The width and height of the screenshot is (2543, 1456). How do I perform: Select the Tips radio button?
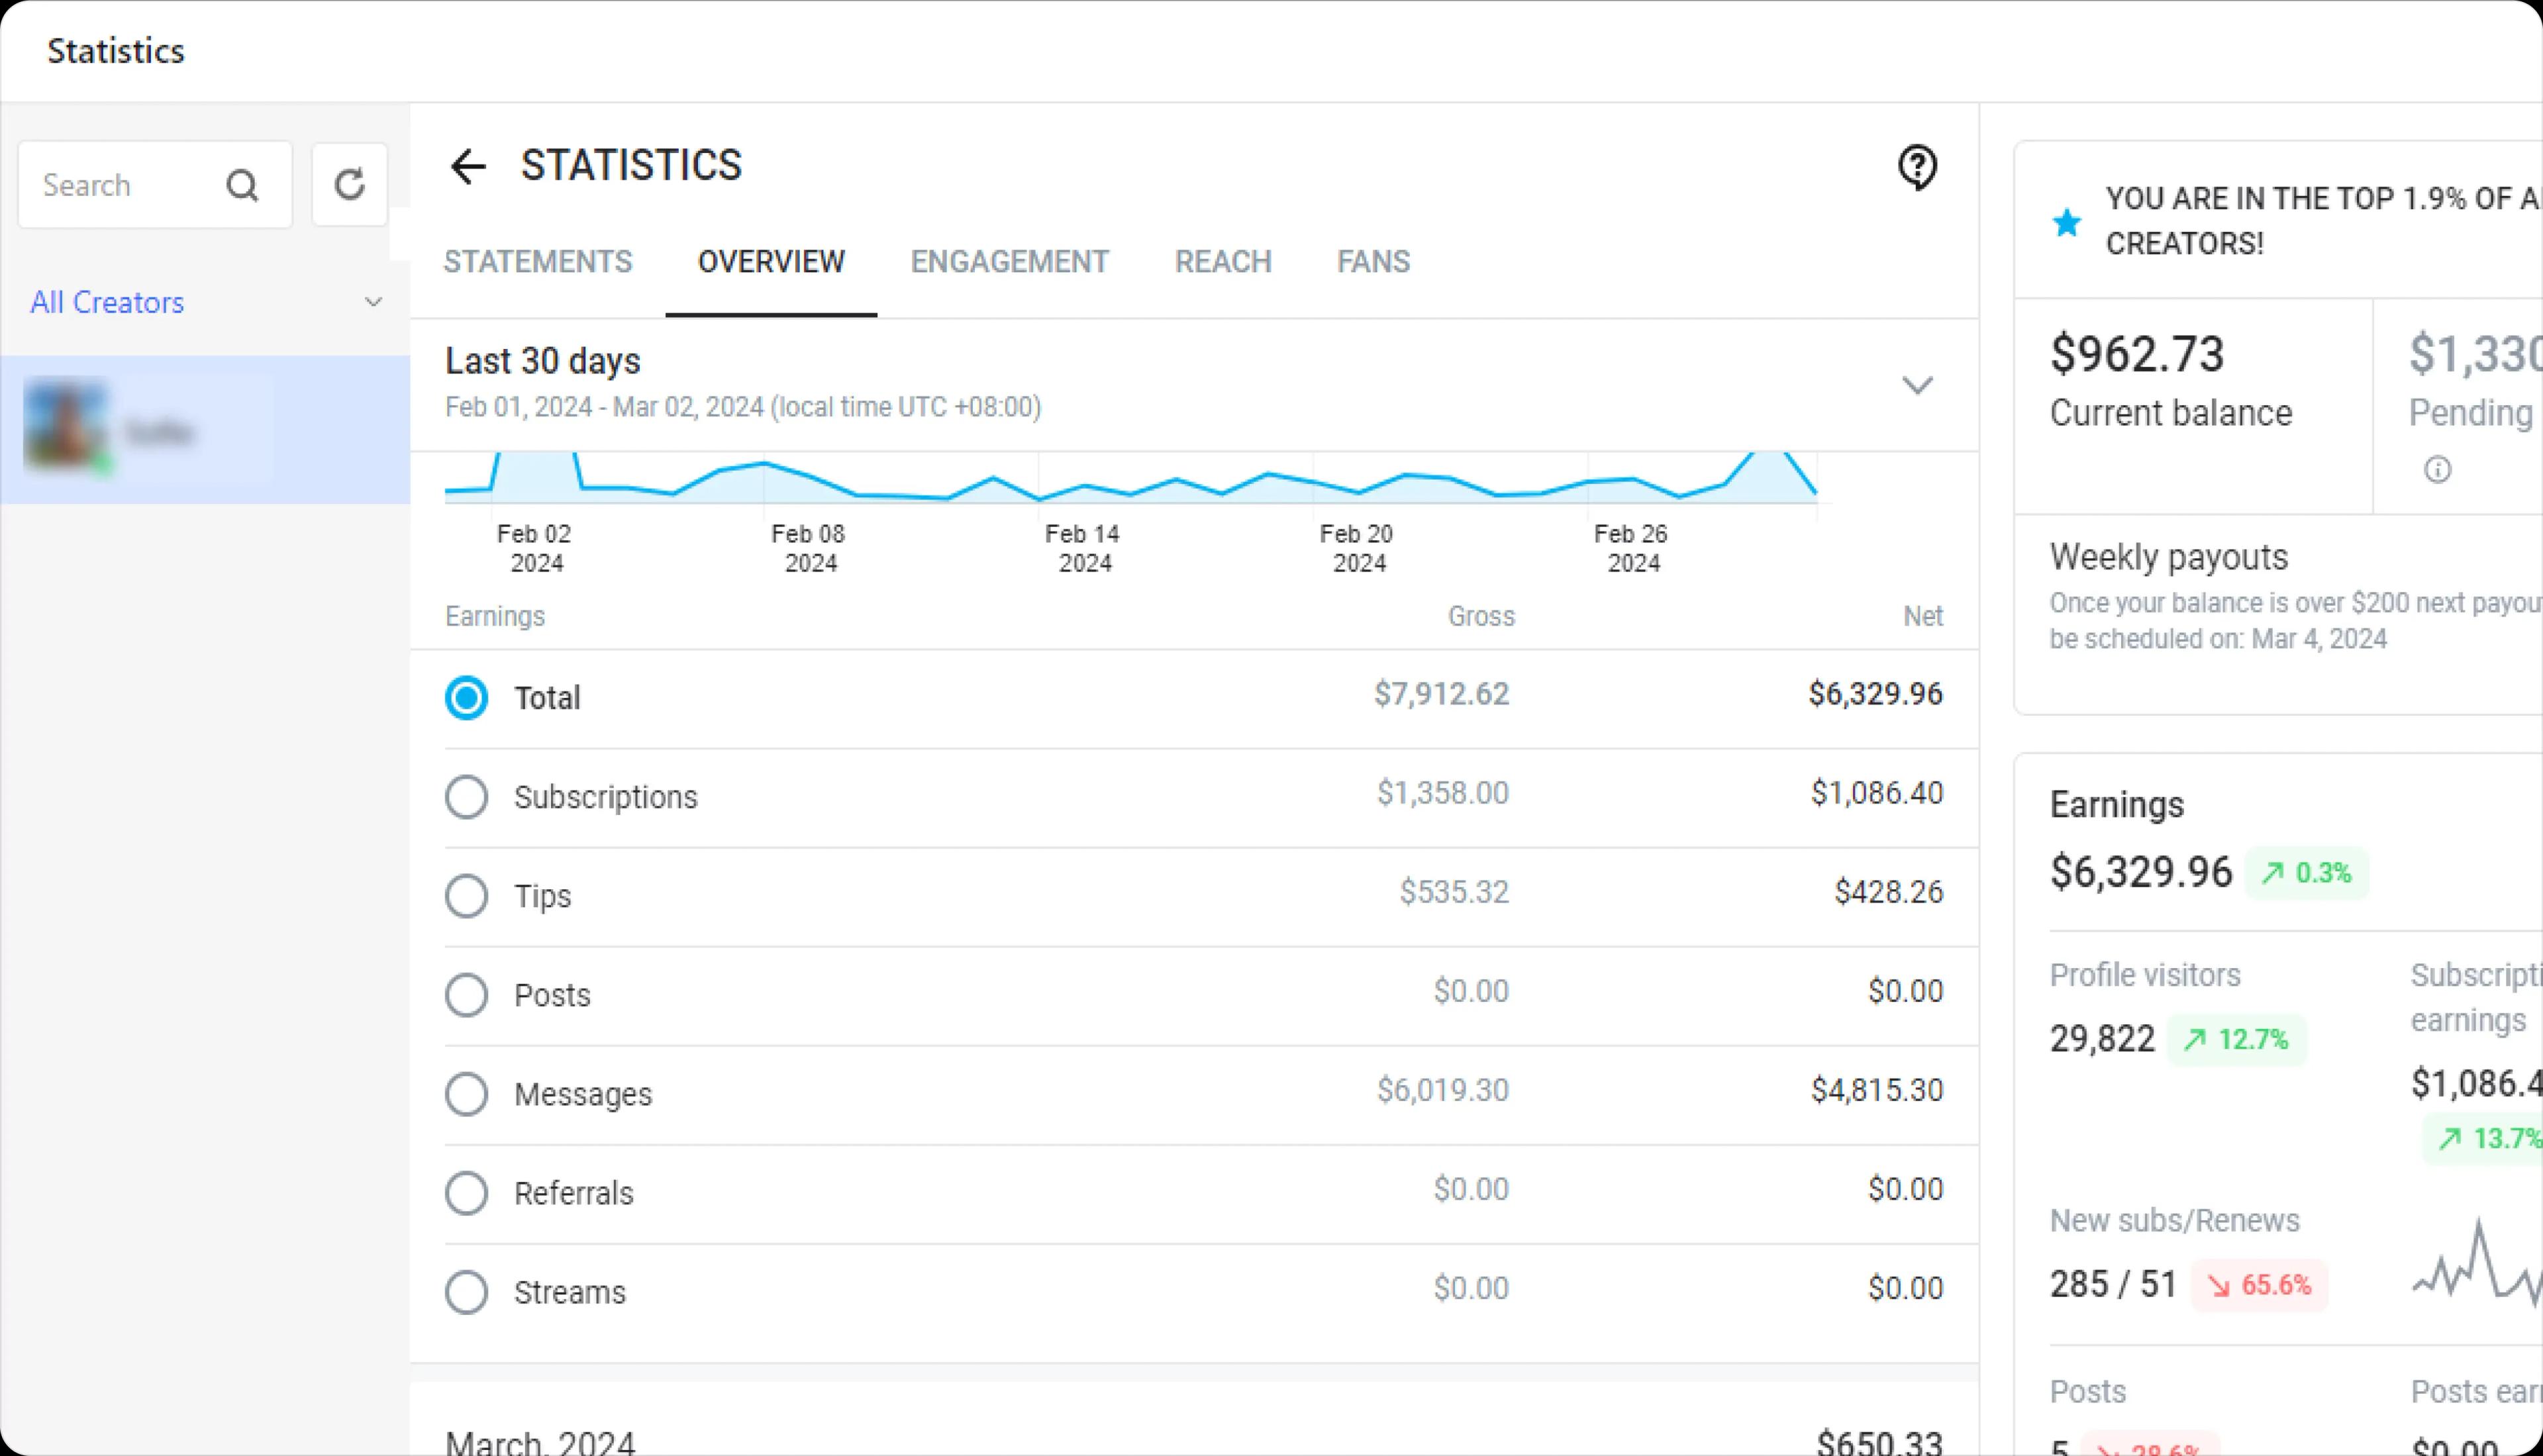[x=466, y=896]
